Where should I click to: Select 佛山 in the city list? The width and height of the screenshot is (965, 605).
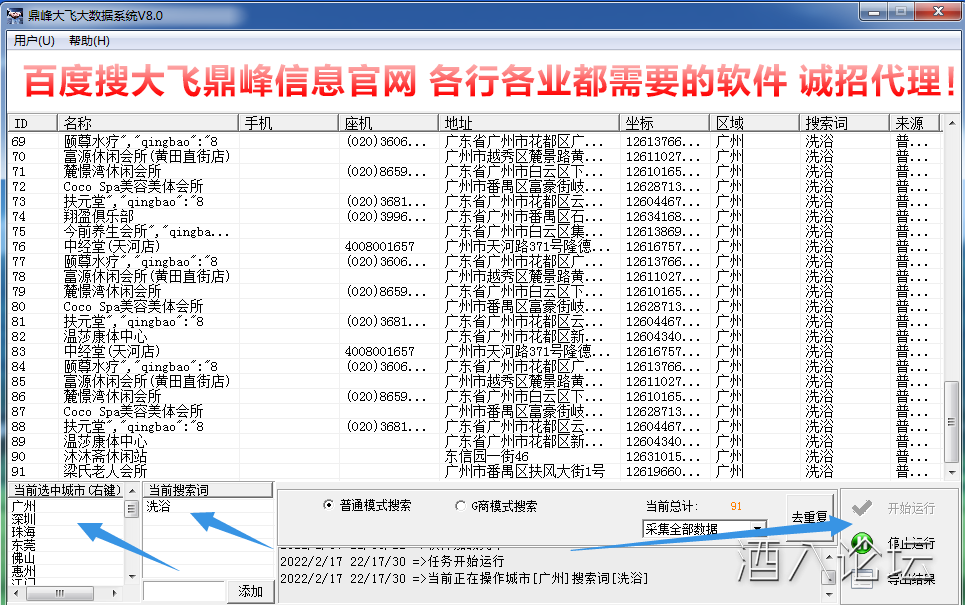point(23,558)
